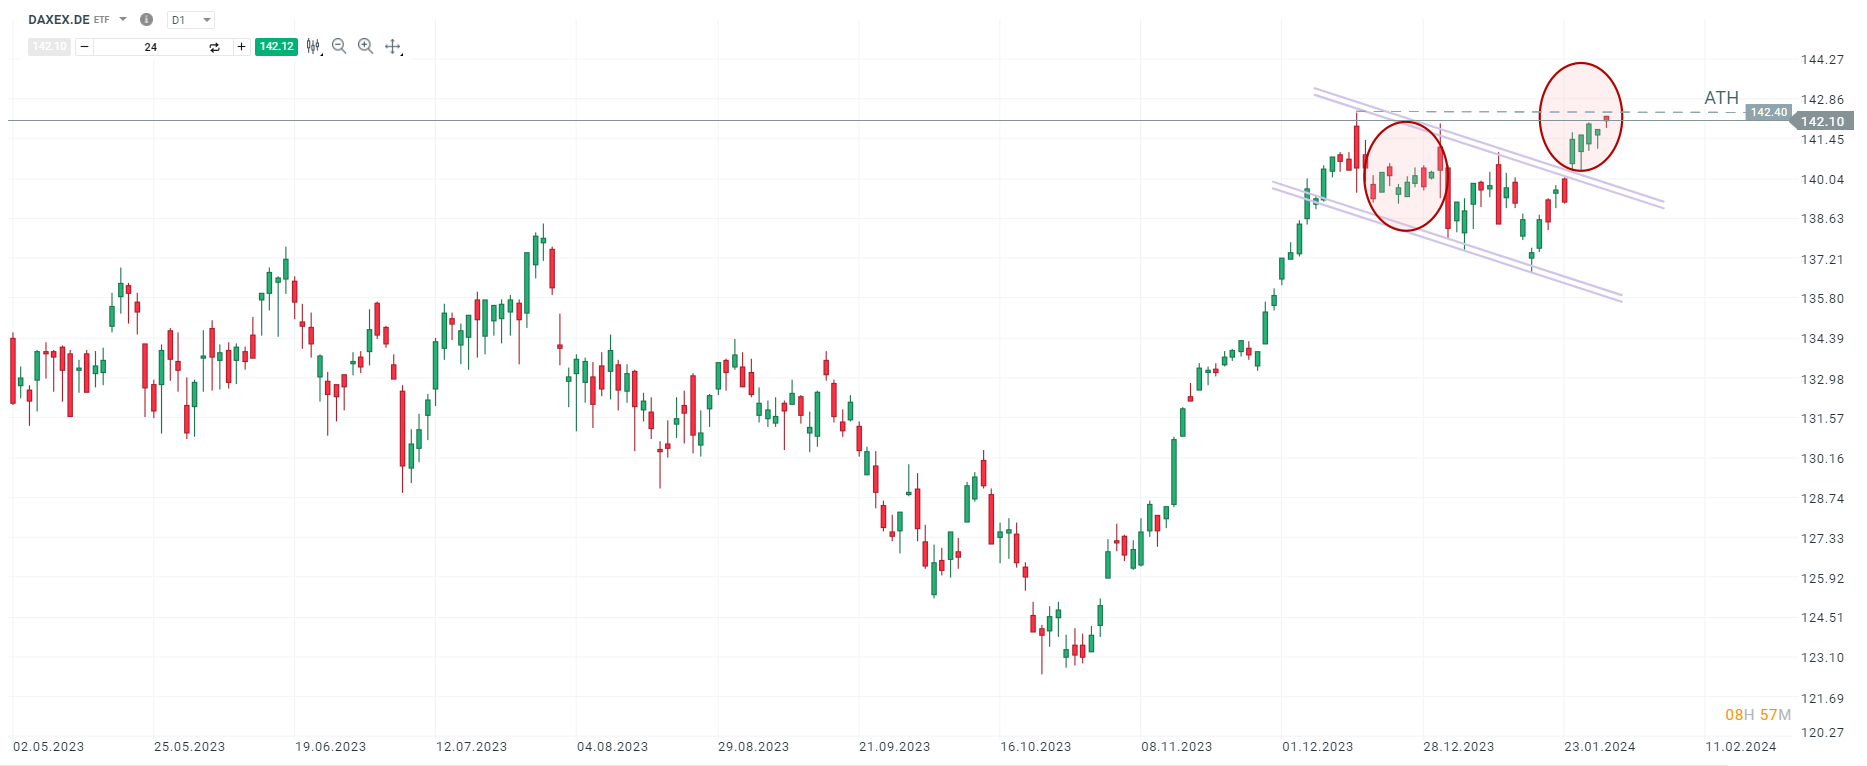Click the 23.01.2024 date axis label
This screenshot has width=1867, height=766.
pos(1600,746)
